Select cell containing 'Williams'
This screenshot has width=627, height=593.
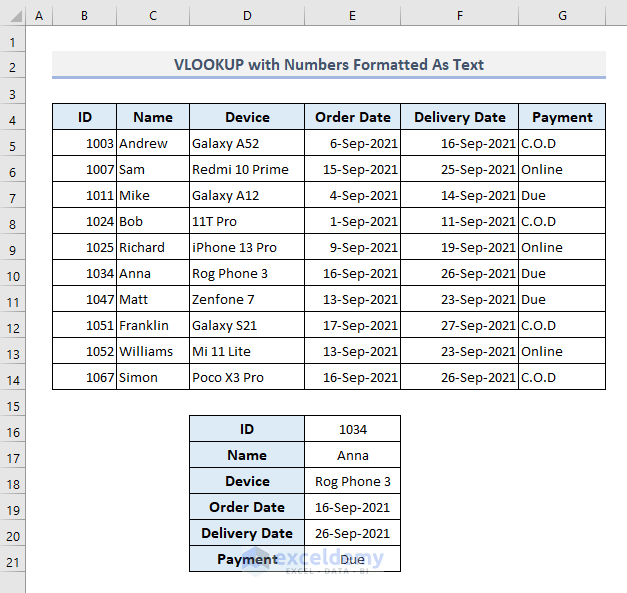[153, 351]
